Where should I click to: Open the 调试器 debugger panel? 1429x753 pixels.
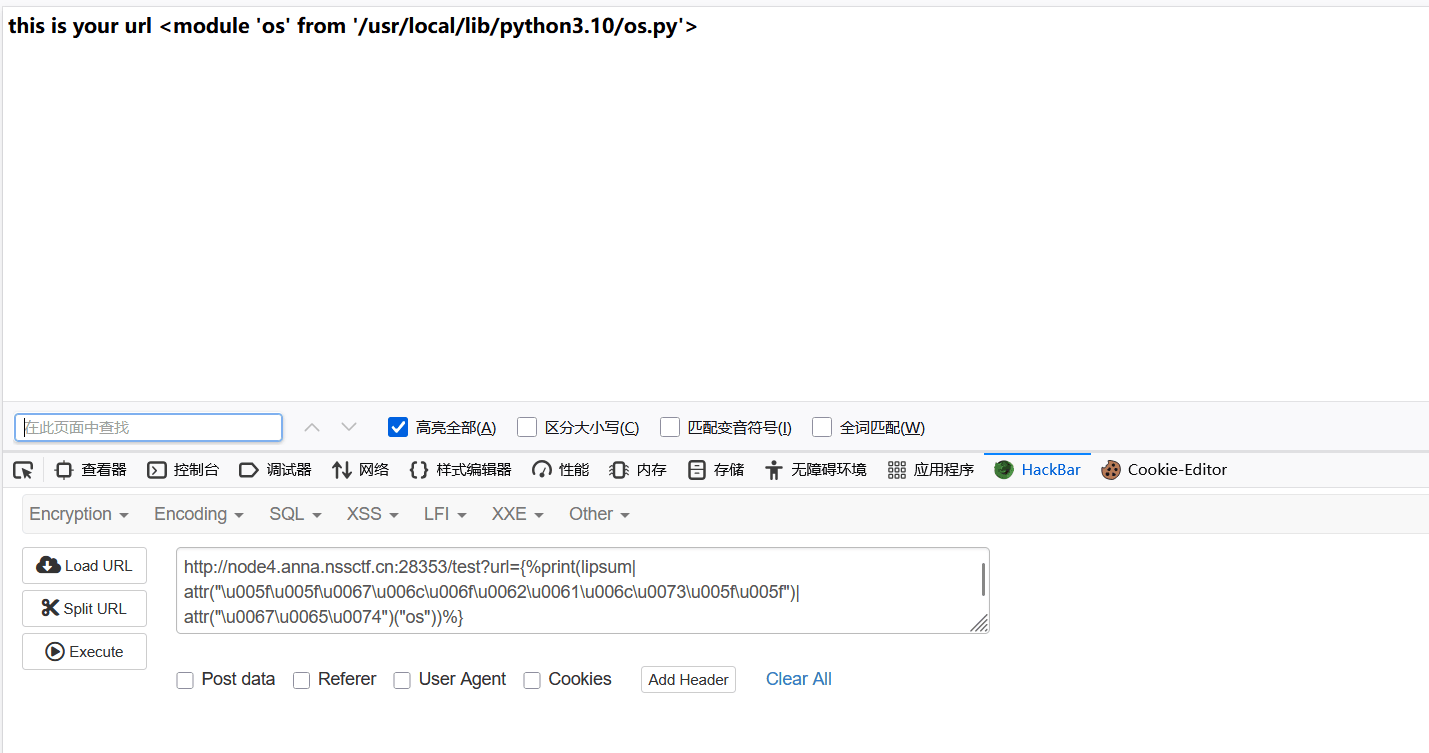coord(275,470)
